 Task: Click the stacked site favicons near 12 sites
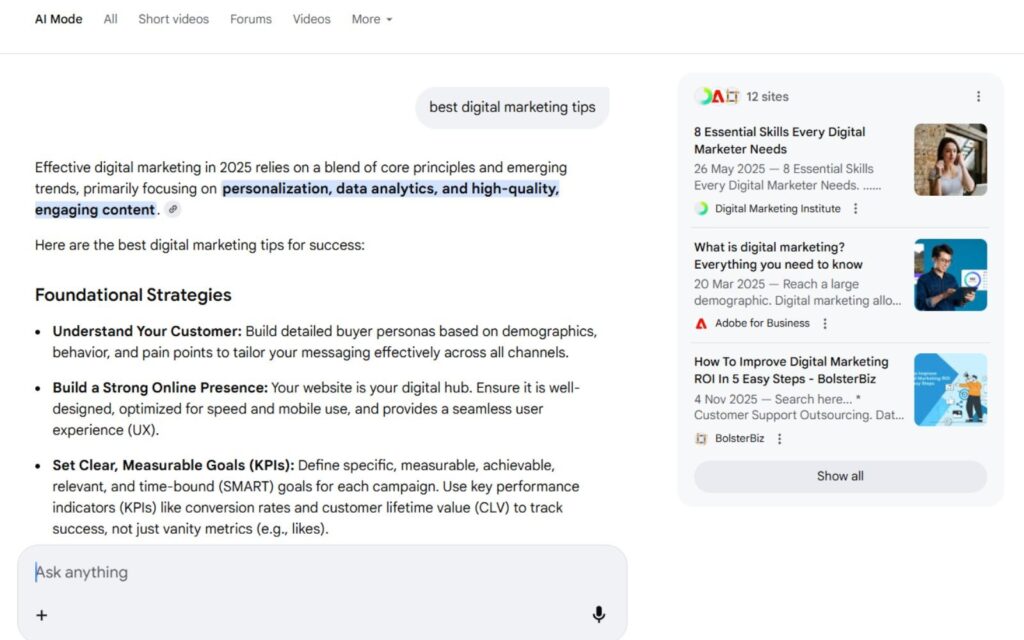(x=717, y=97)
